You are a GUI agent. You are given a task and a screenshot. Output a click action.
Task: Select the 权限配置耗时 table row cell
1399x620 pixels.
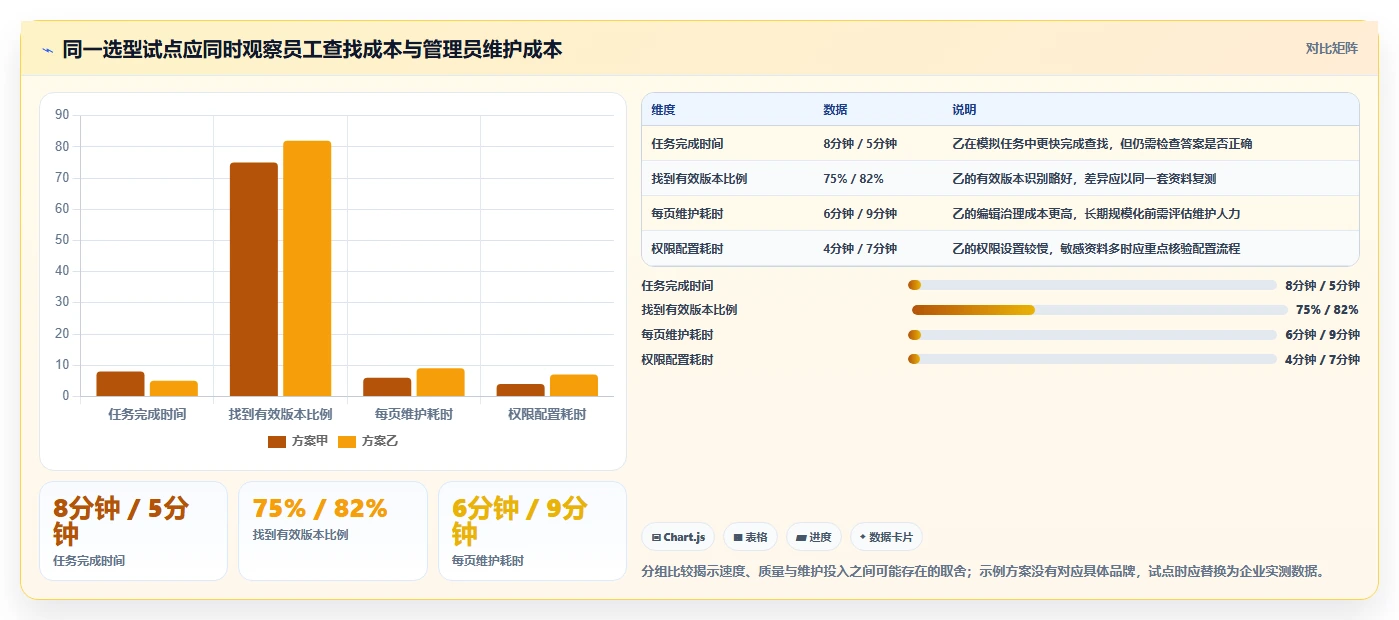coord(727,249)
